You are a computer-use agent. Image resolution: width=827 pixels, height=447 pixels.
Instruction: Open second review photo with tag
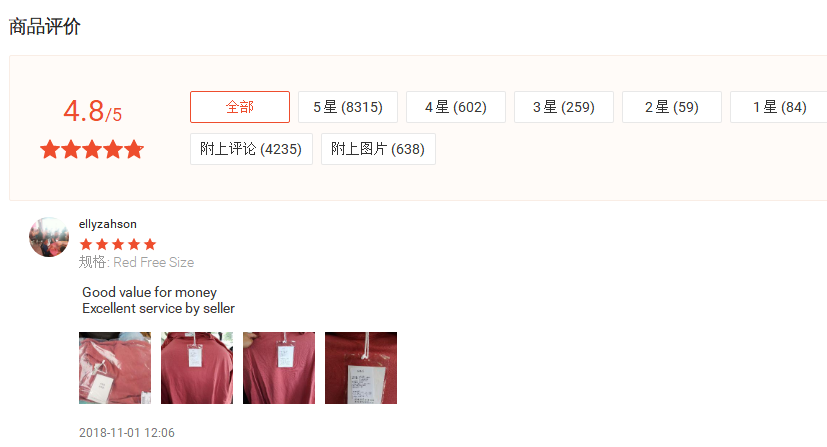[x=197, y=368]
